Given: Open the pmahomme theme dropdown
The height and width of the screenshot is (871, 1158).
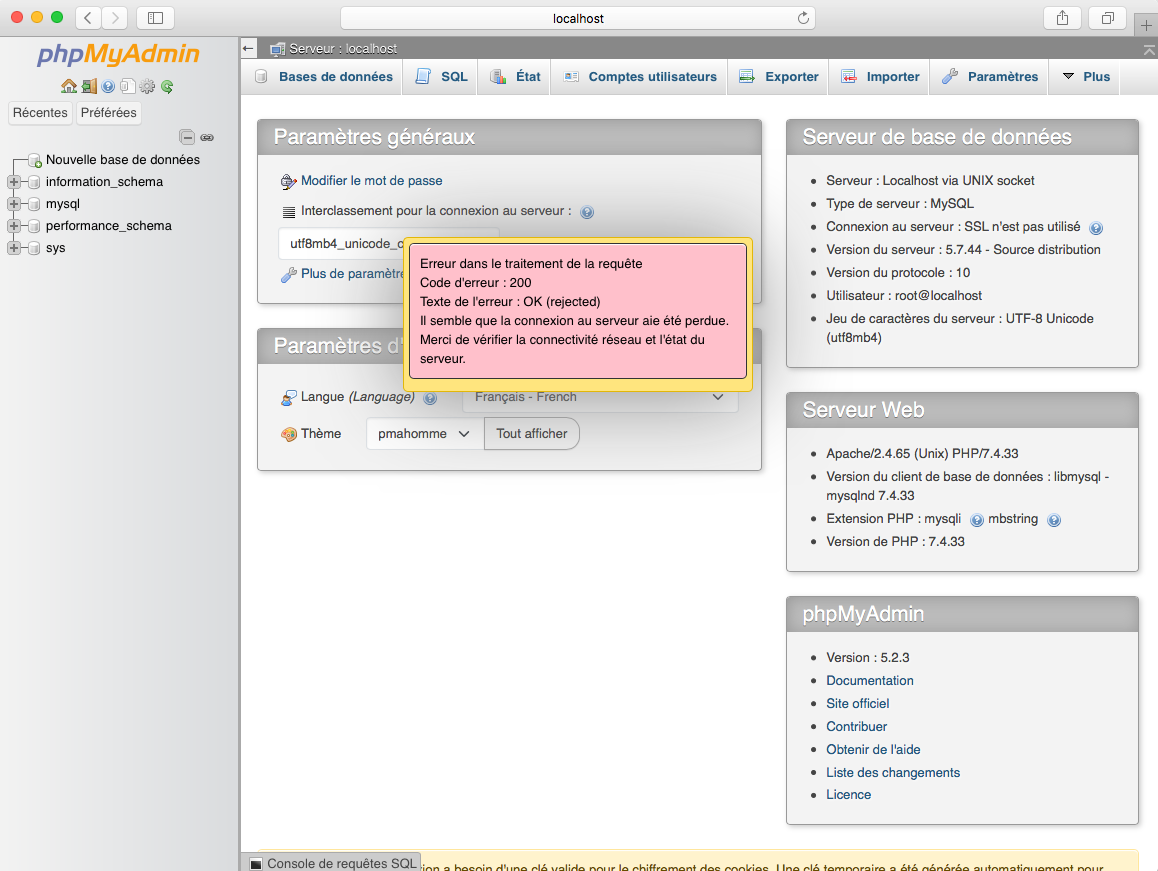Looking at the screenshot, I should pyautogui.click(x=424, y=434).
